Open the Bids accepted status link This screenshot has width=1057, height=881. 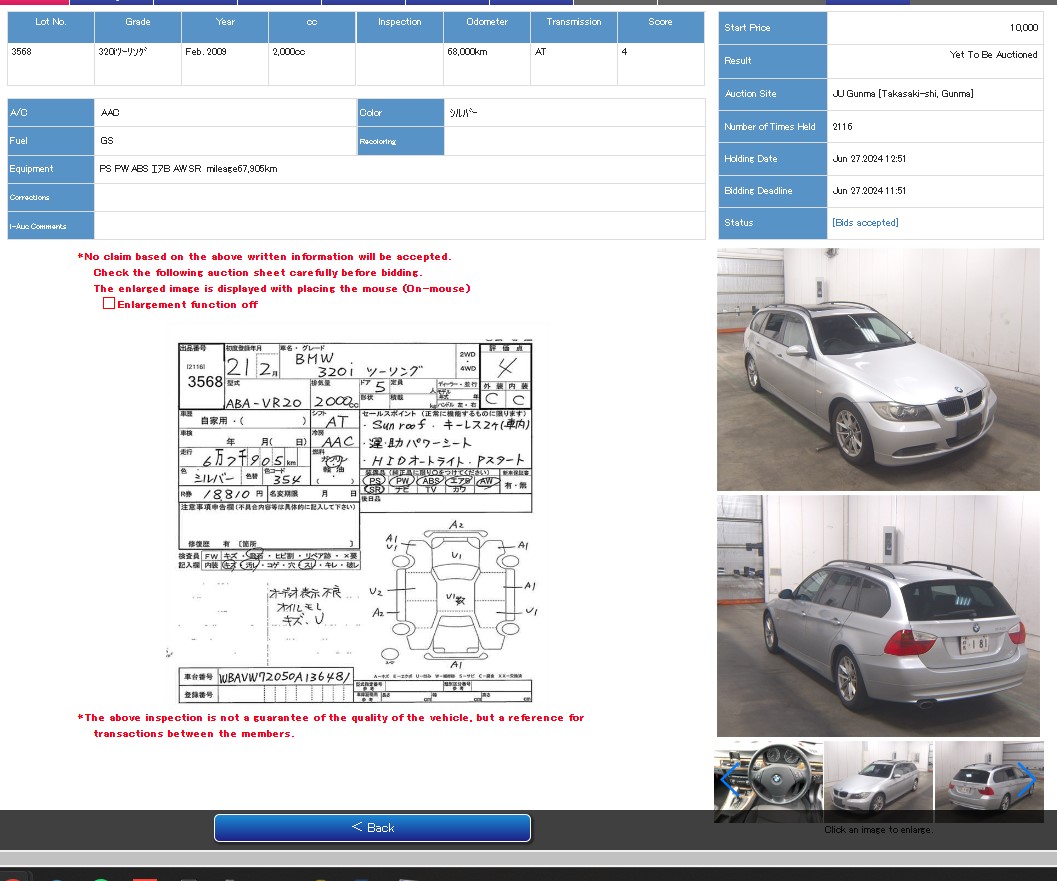(x=865, y=223)
